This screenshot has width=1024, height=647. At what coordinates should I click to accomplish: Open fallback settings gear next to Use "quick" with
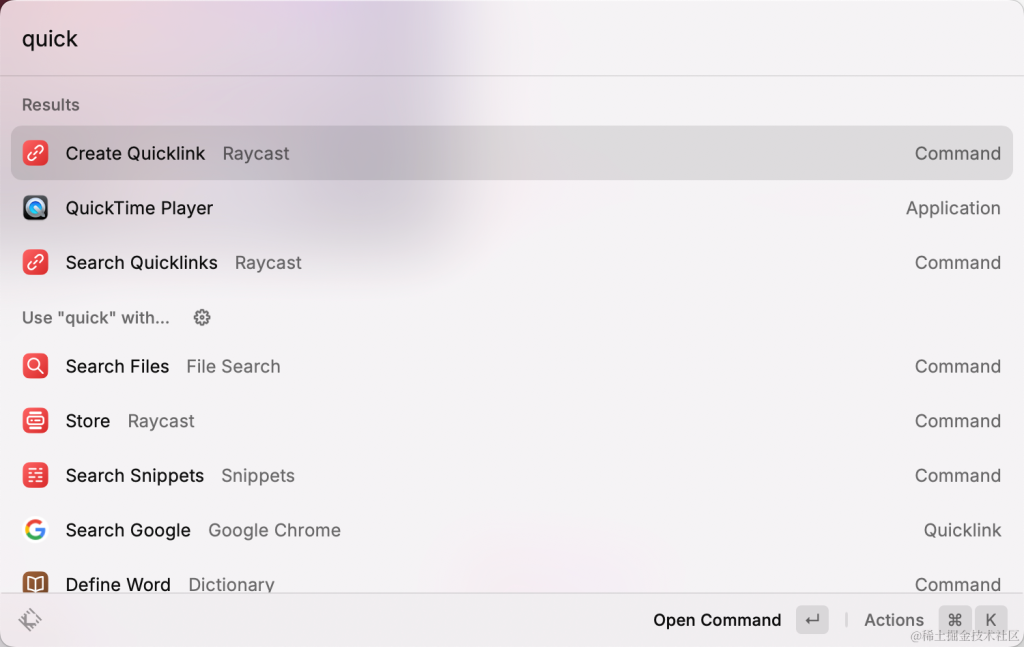[202, 317]
